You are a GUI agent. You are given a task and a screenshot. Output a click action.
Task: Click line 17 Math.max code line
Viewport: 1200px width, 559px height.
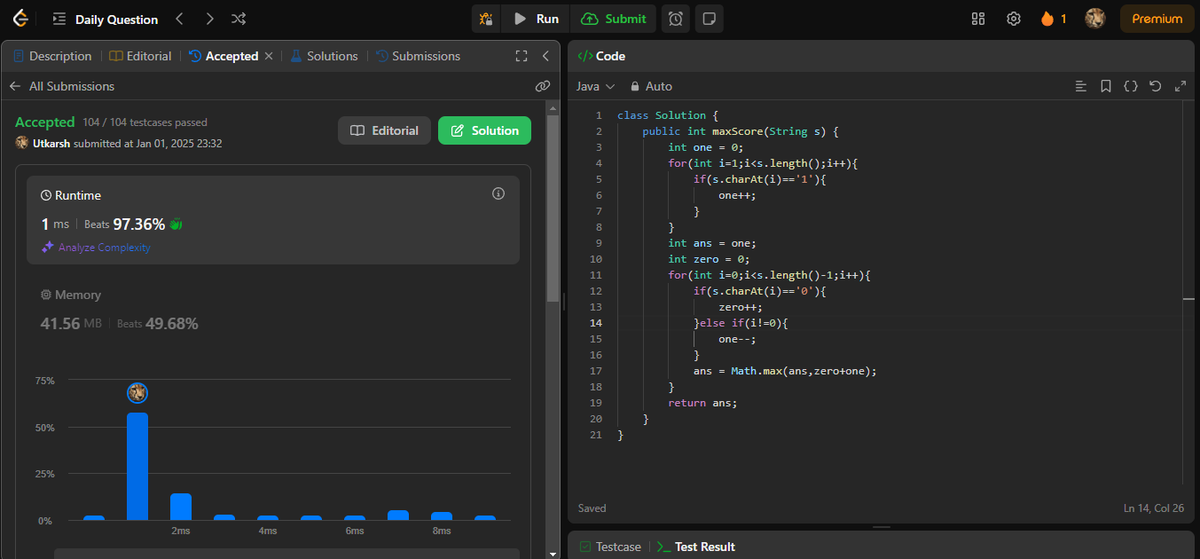[785, 371]
